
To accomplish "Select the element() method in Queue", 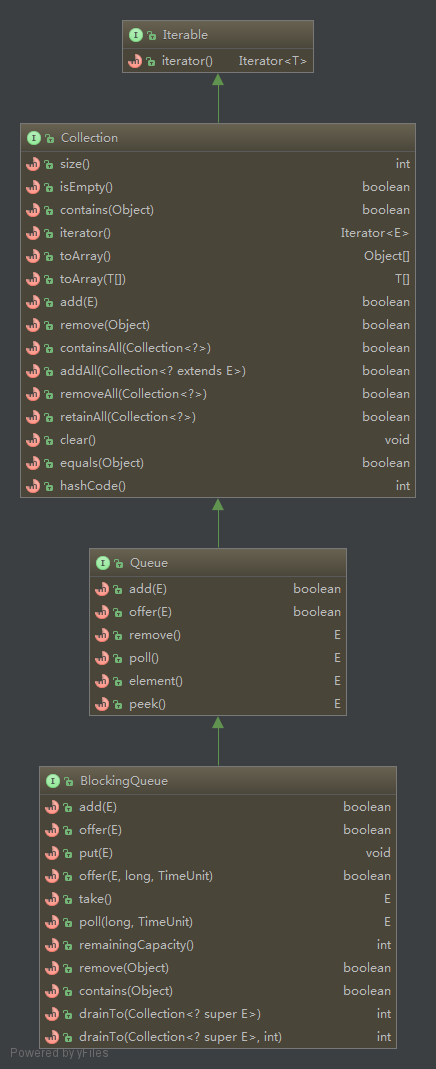I will 218,681.
